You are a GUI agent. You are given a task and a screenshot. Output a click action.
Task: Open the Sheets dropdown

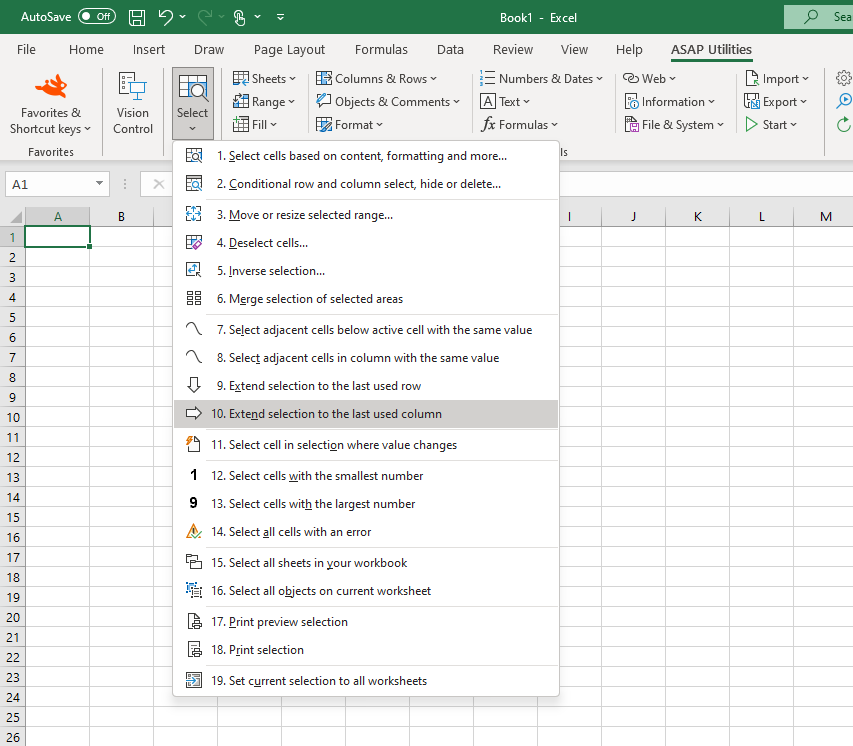click(264, 78)
